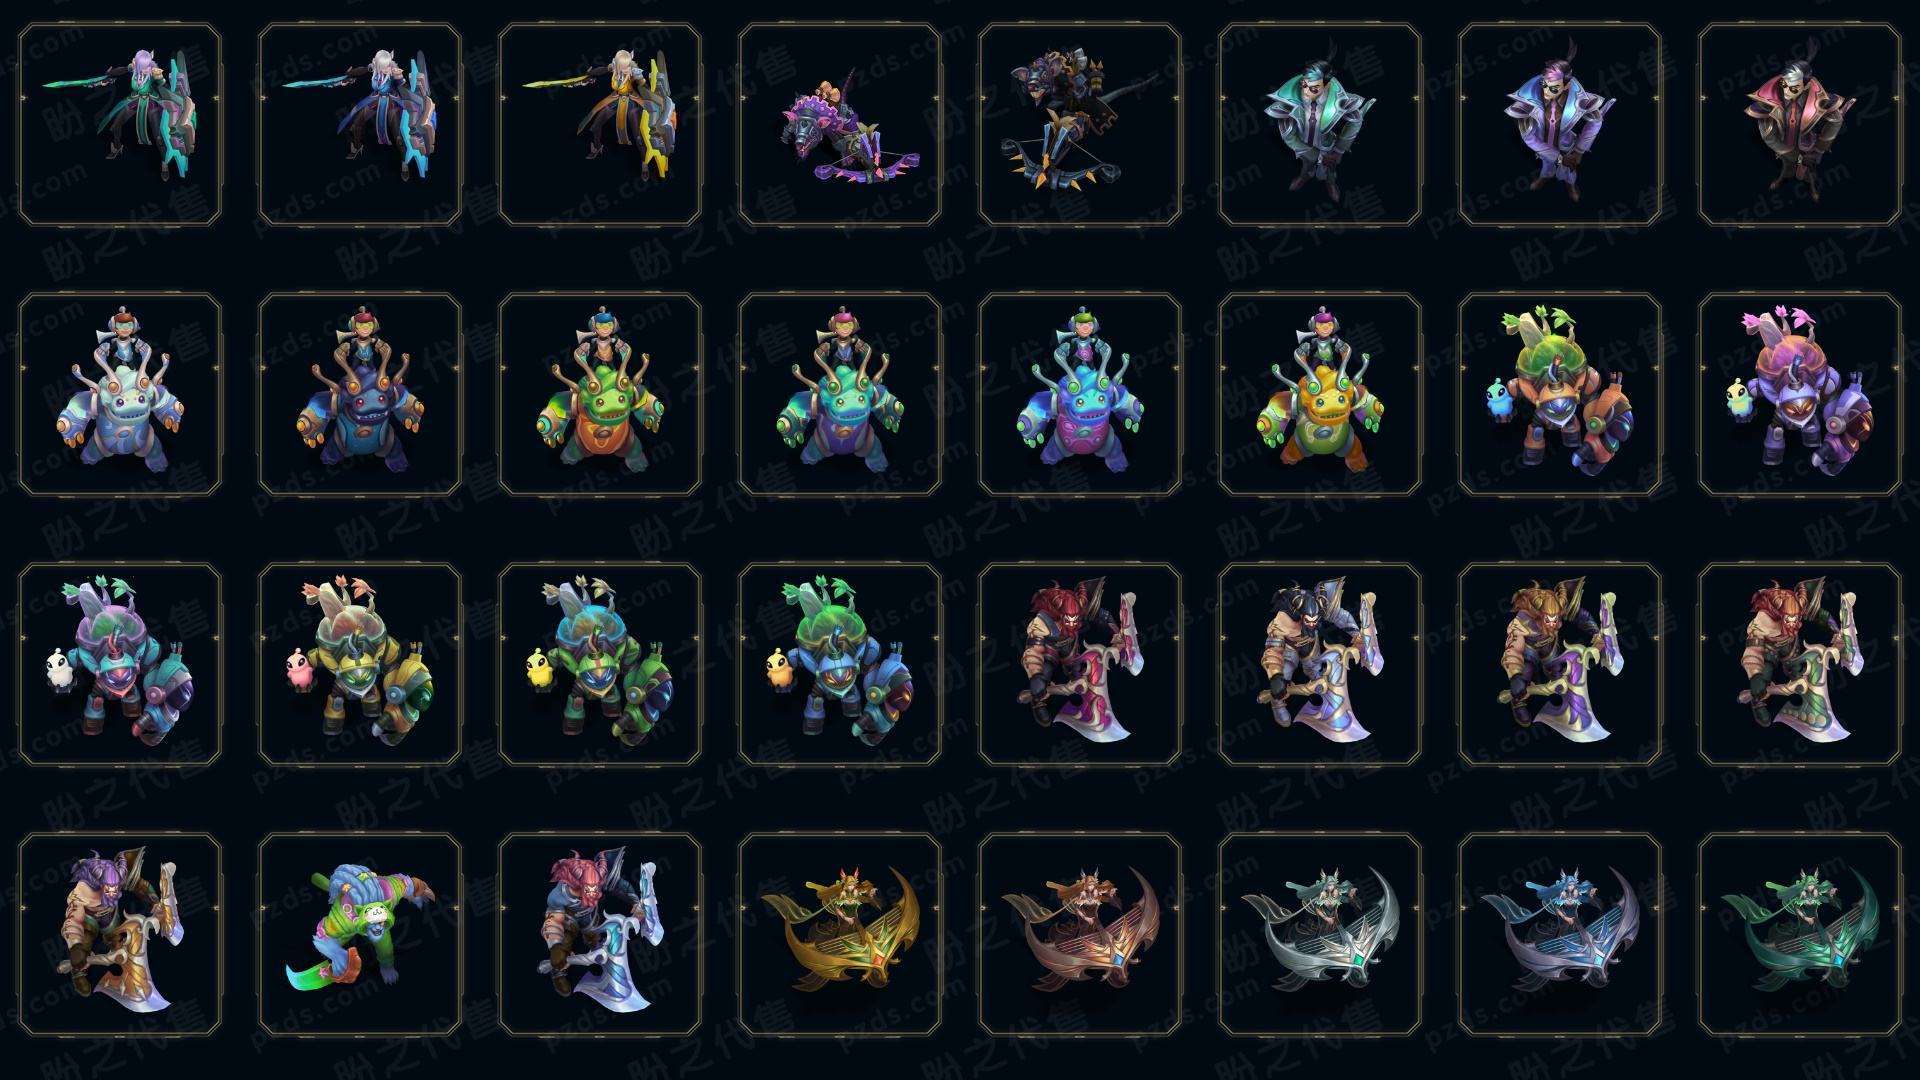Viewport: 1920px width, 1080px height.
Task: Choose the yellow robot with pink chick
Action: [x=360, y=665]
